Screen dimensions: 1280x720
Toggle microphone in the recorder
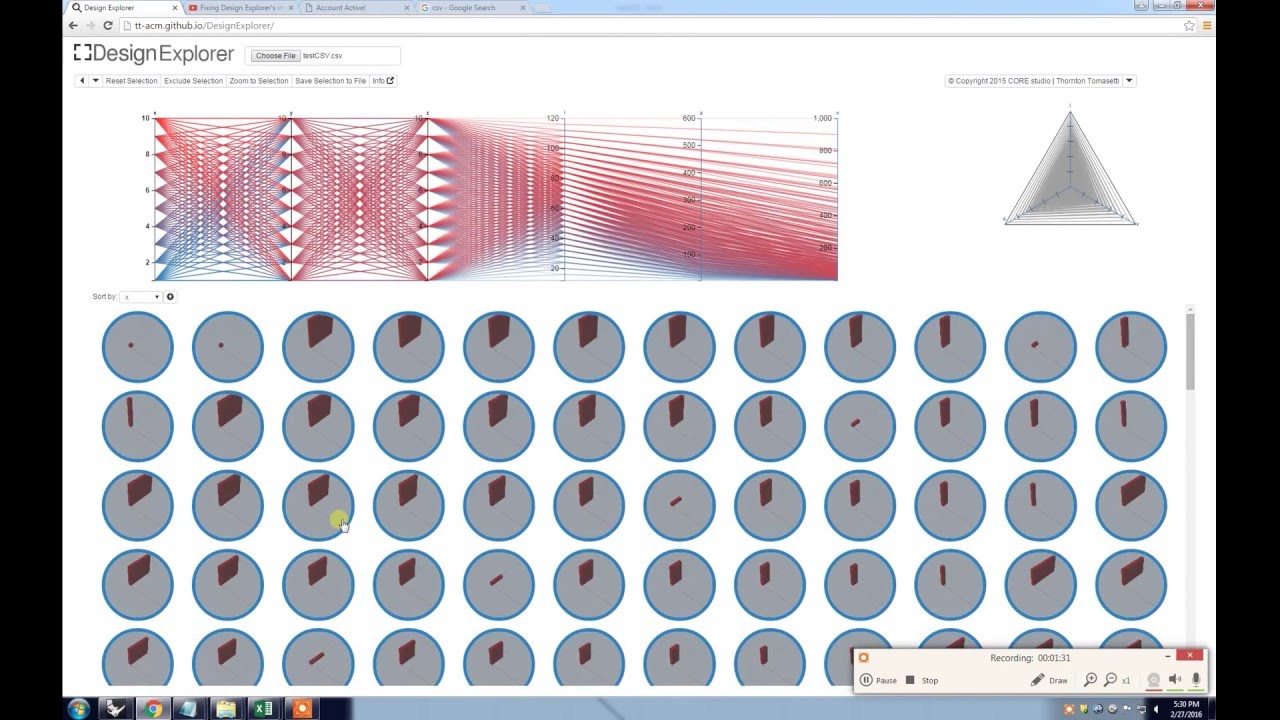coord(1196,680)
